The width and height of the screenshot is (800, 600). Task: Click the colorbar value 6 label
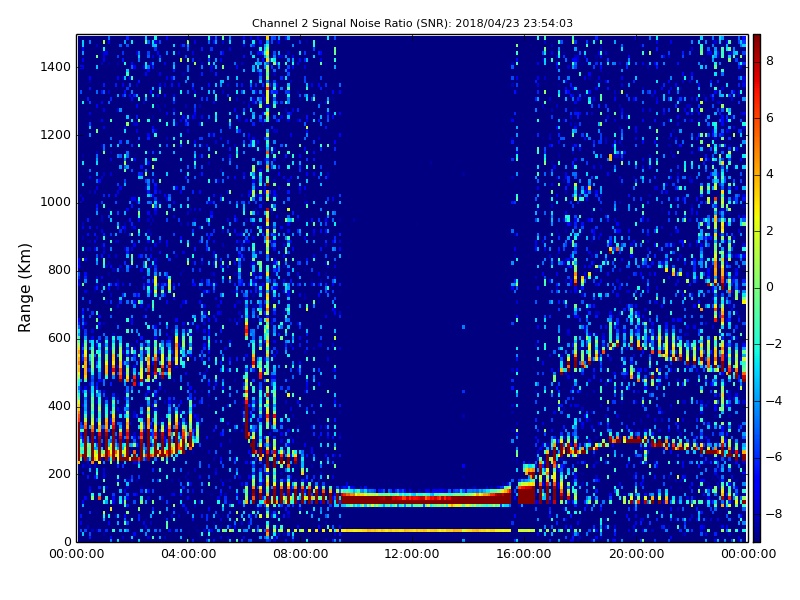770,118
